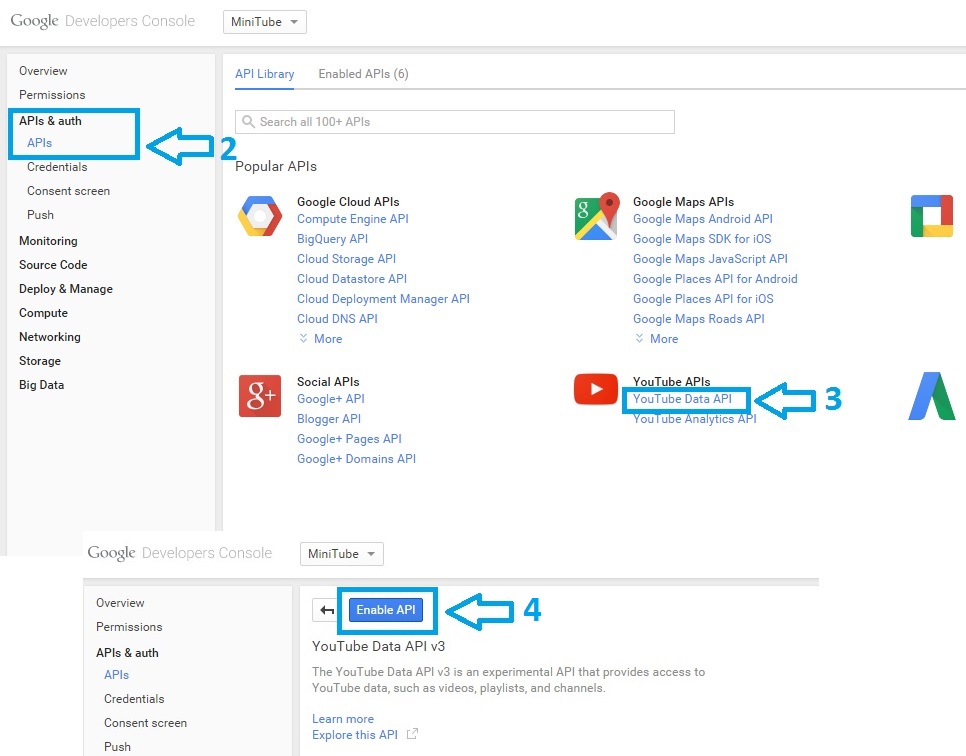
Task: Open the Google Maps Roads API link
Action: click(699, 319)
